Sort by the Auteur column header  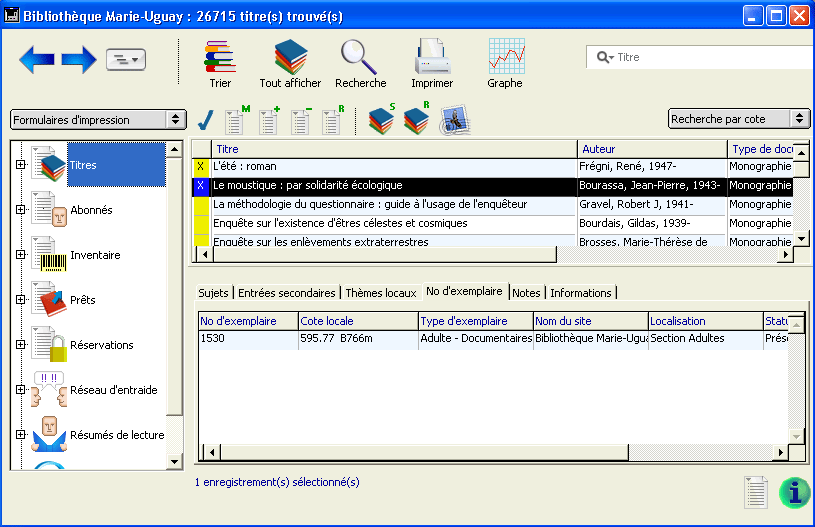click(x=652, y=149)
